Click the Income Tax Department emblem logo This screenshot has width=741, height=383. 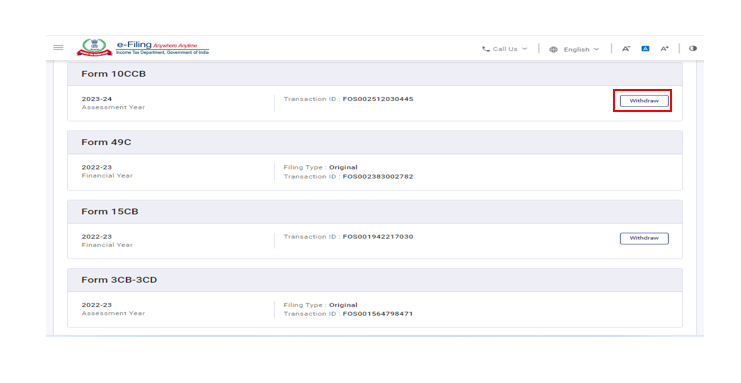(95, 47)
